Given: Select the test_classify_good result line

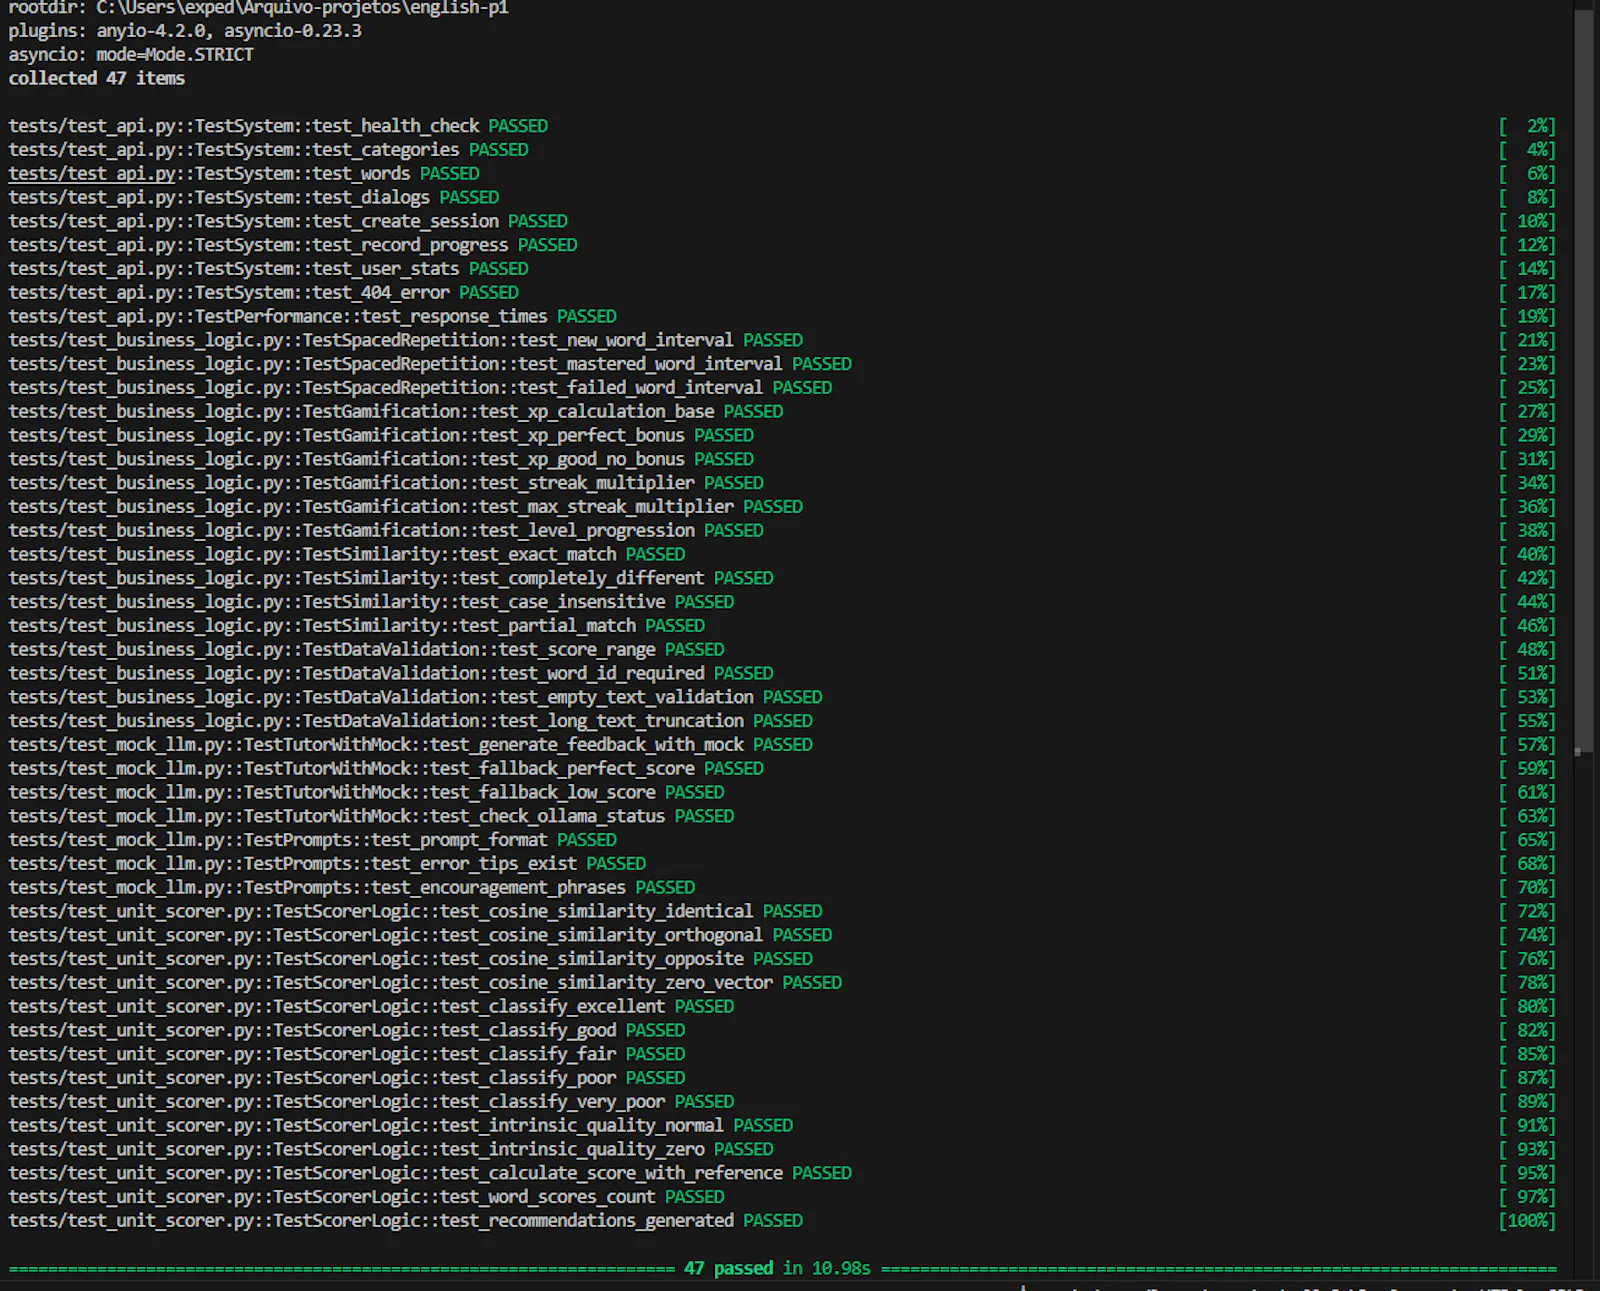Looking at the screenshot, I should point(347,1031).
